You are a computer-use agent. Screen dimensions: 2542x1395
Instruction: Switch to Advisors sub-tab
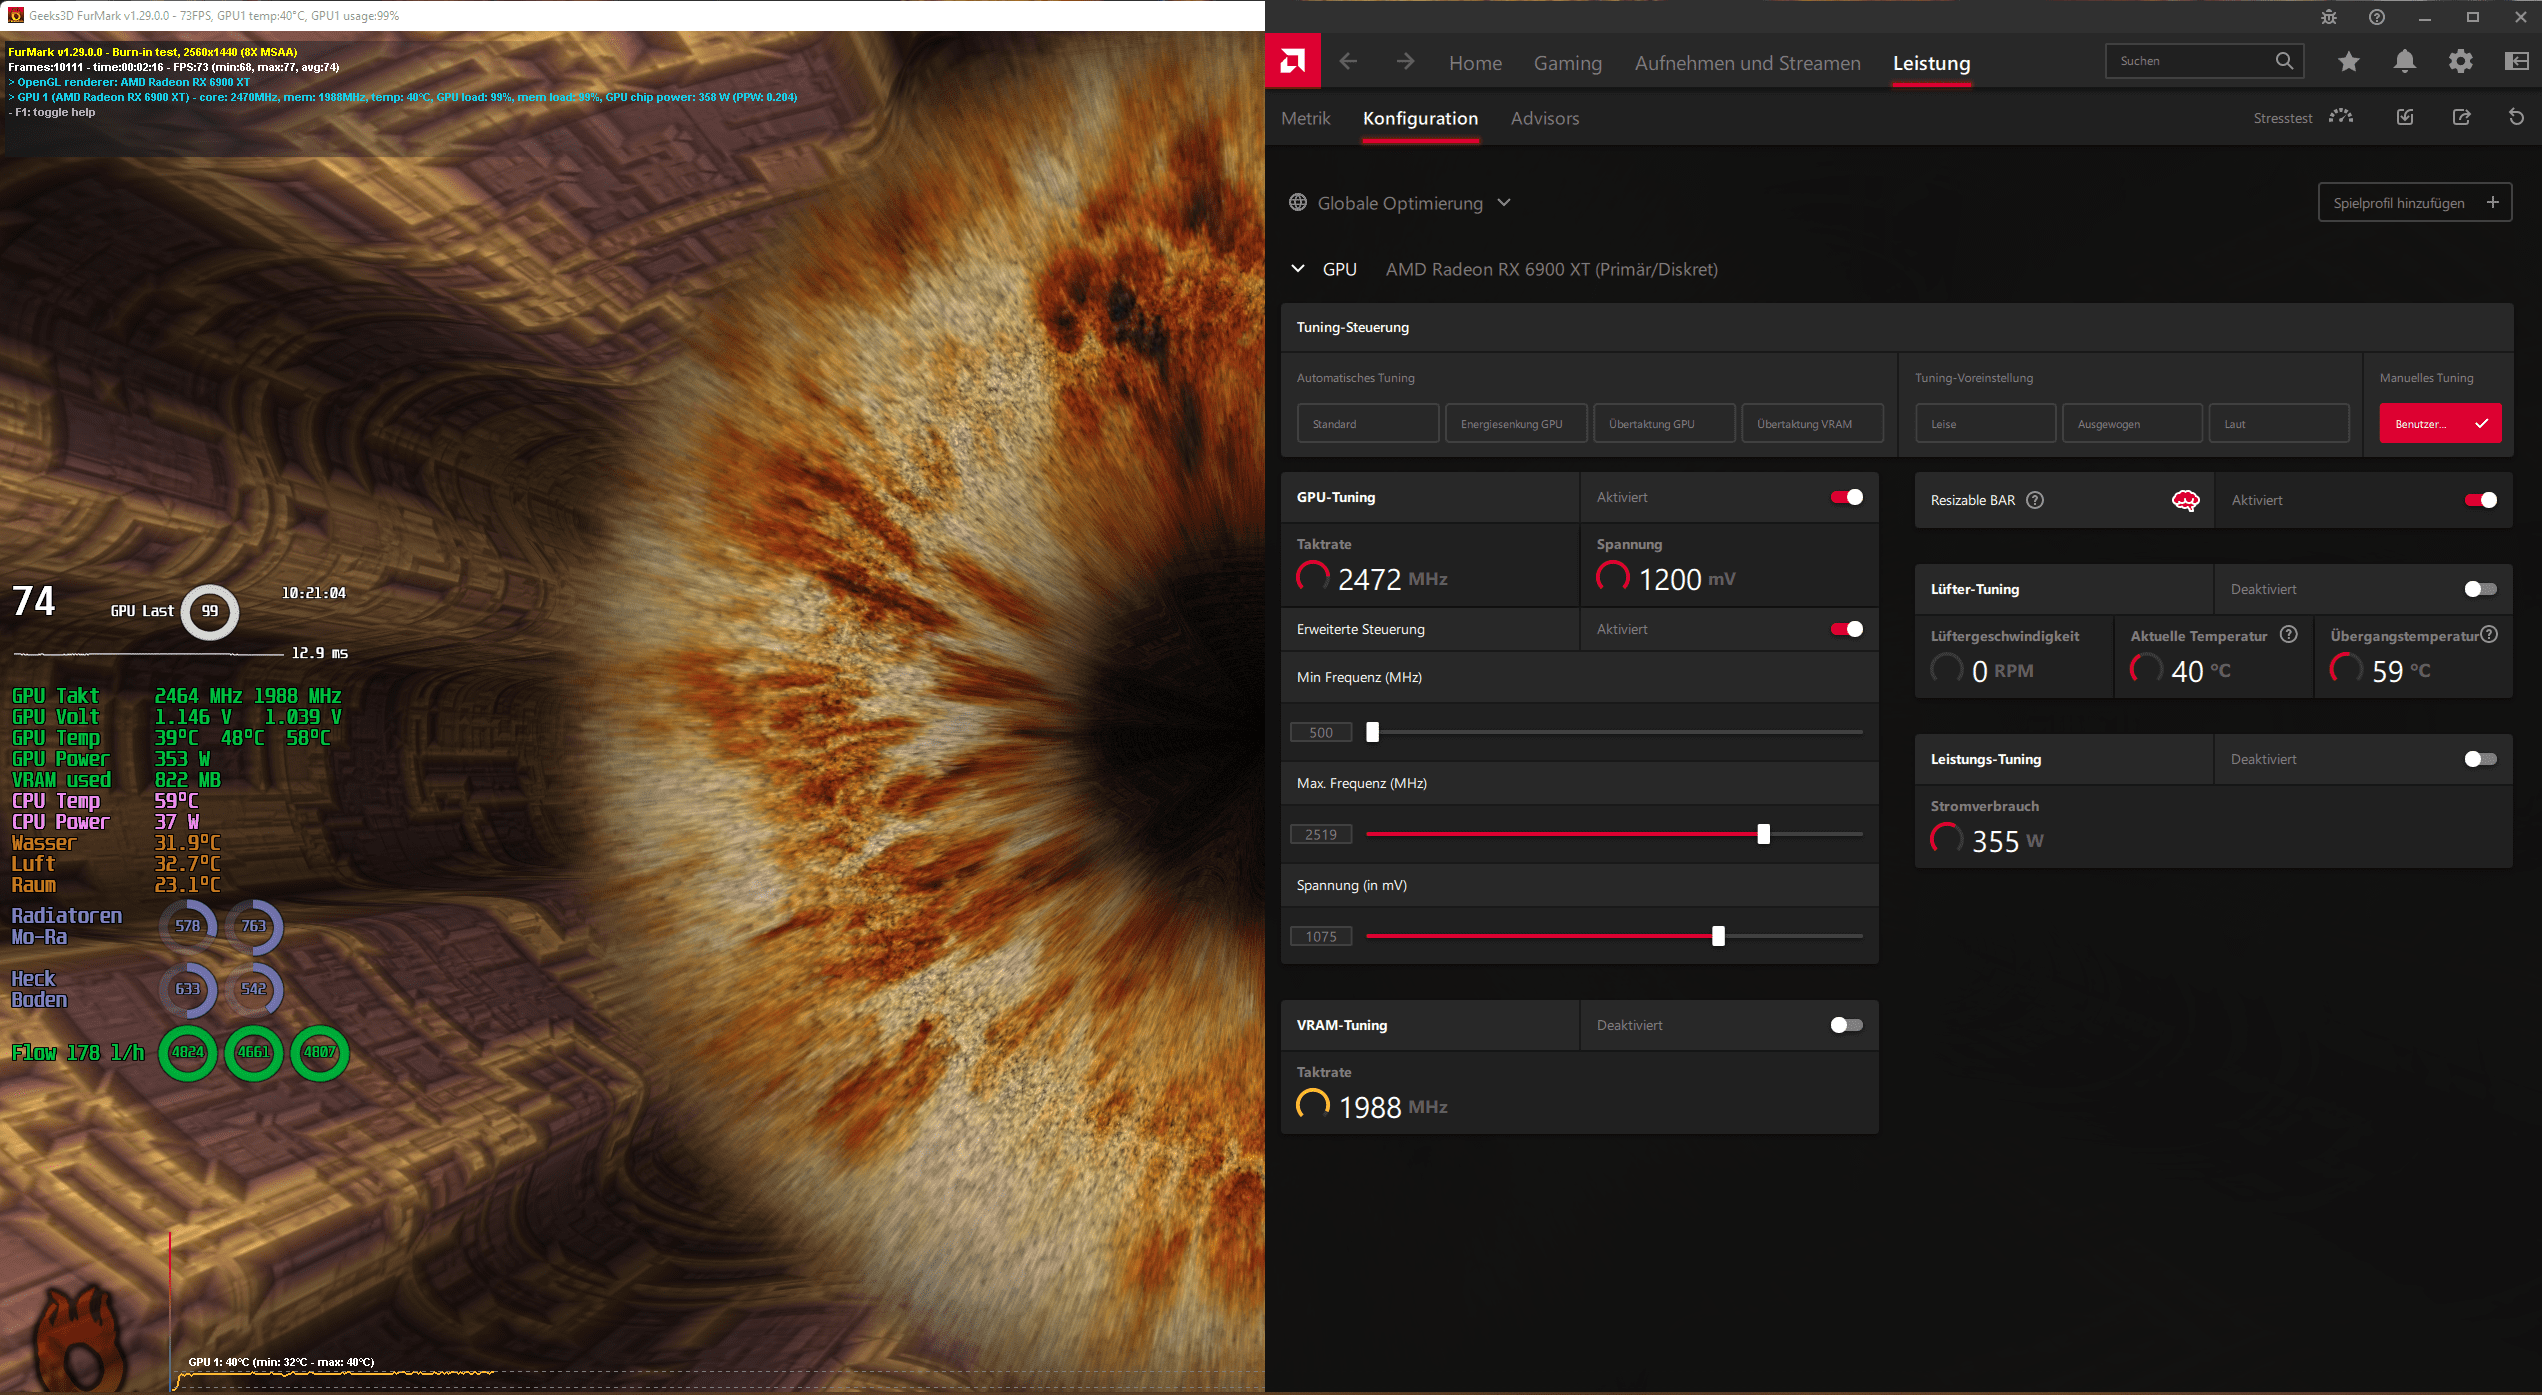[1545, 118]
